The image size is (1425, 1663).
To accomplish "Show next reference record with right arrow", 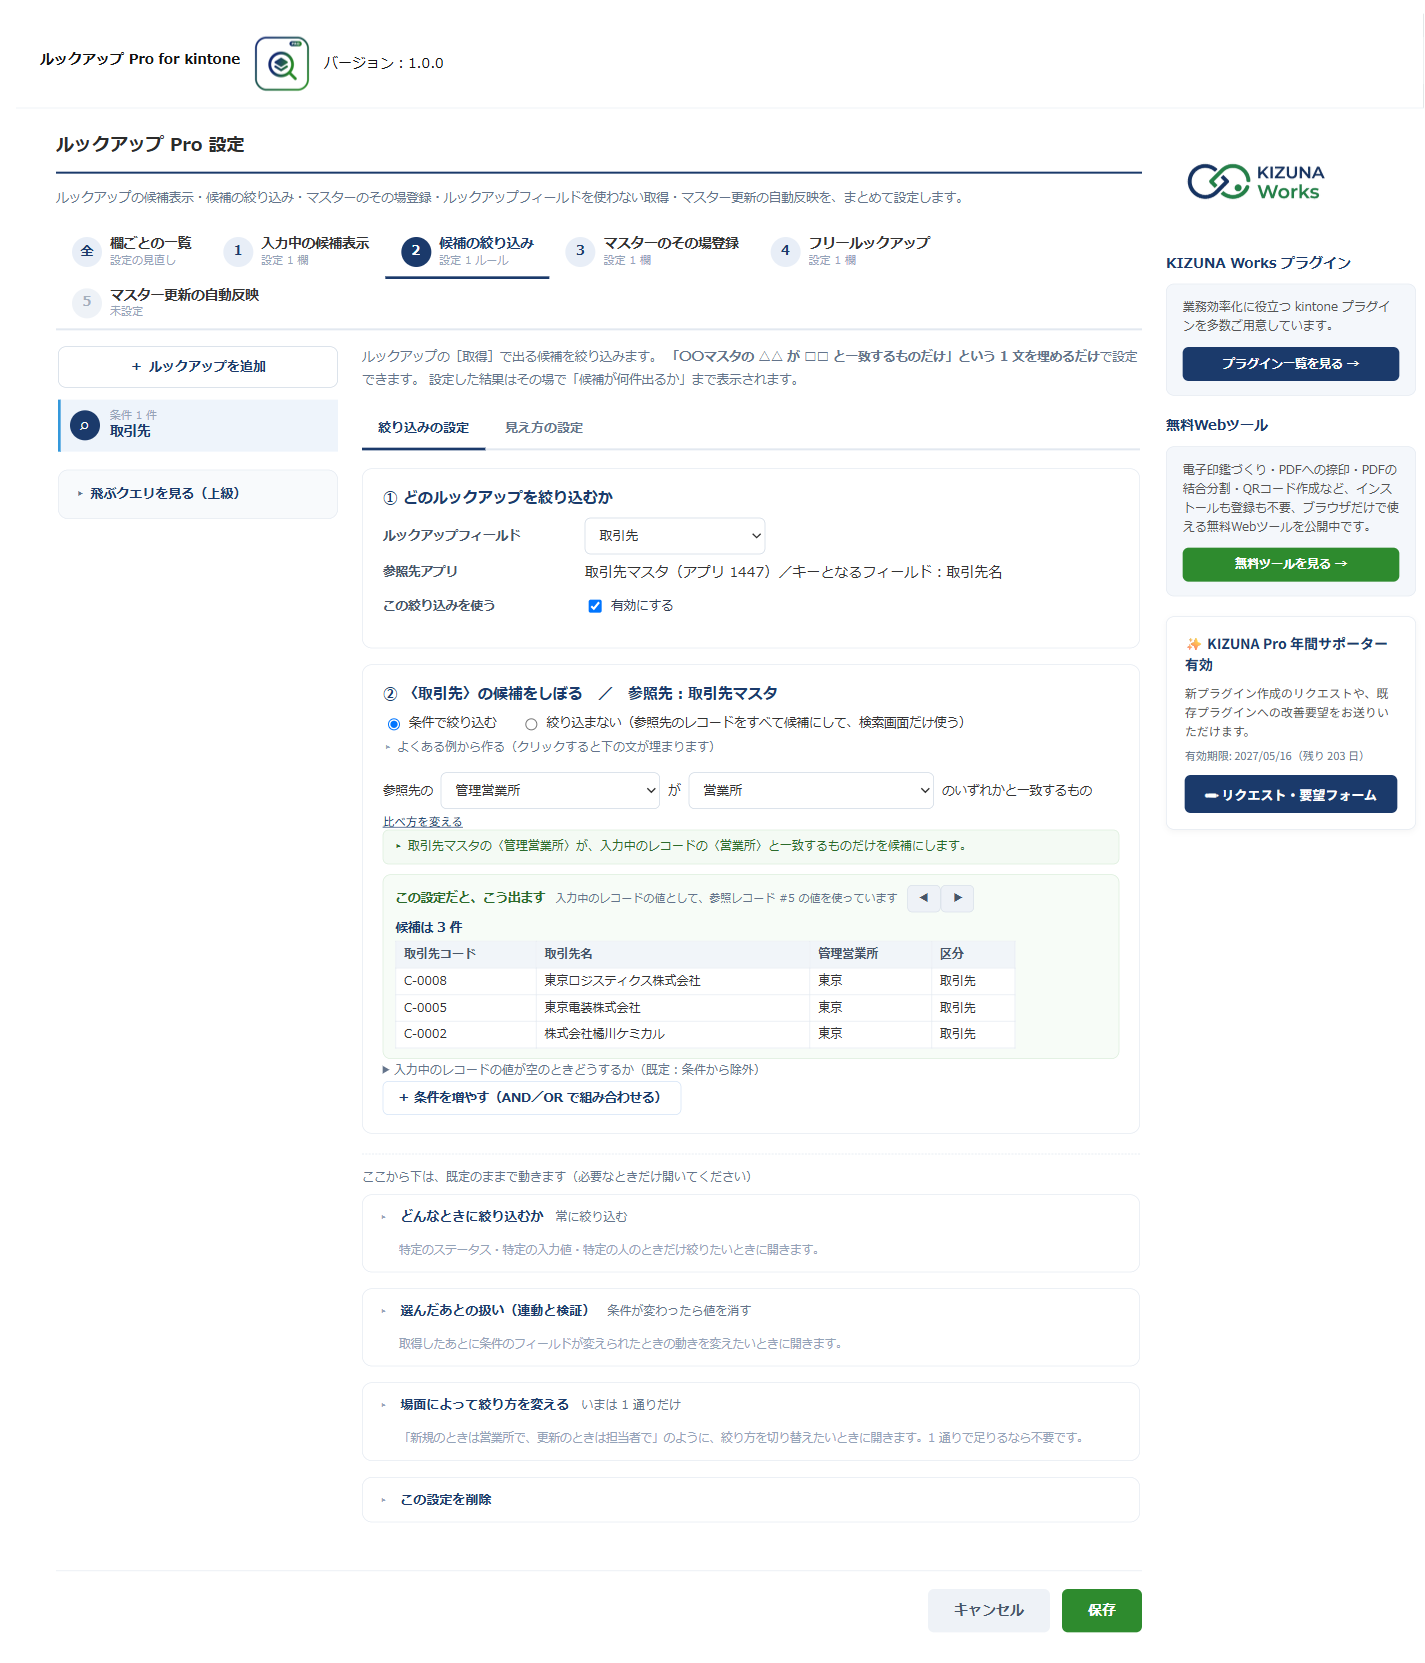I will 958,898.
